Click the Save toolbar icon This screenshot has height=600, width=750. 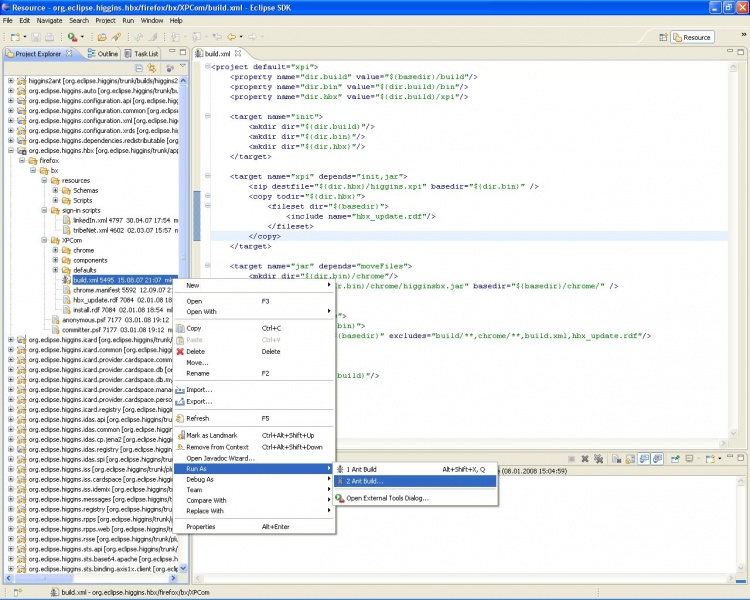coord(36,37)
